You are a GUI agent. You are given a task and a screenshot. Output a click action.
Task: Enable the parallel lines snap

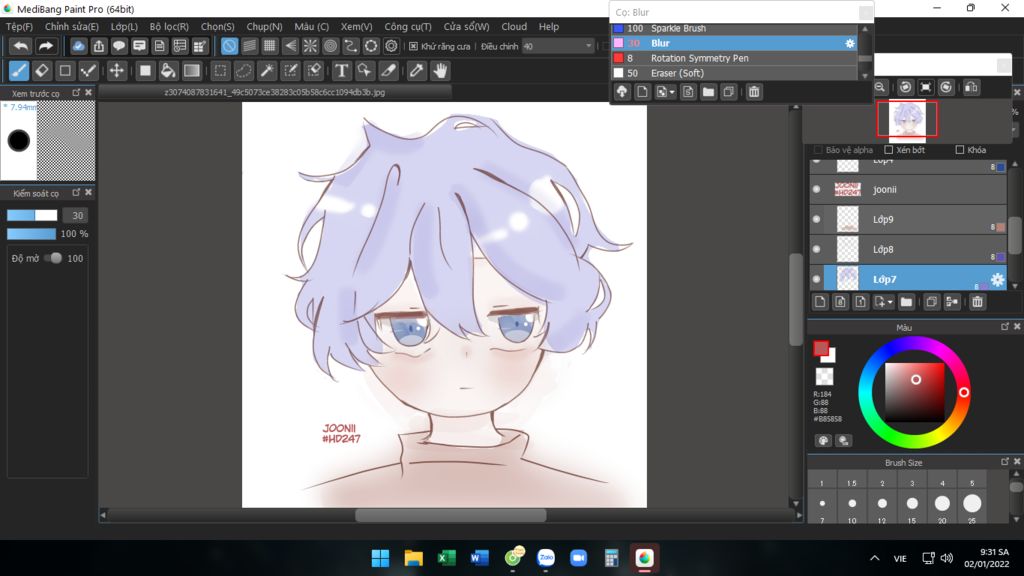[249, 46]
